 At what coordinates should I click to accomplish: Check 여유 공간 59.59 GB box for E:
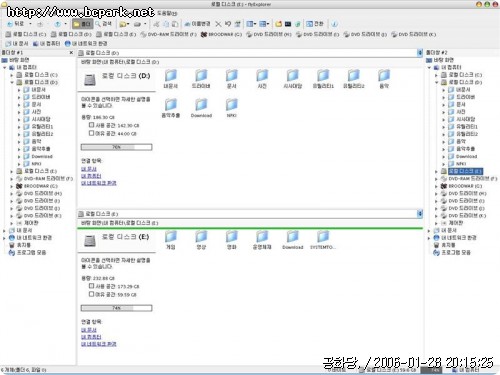(x=91, y=294)
